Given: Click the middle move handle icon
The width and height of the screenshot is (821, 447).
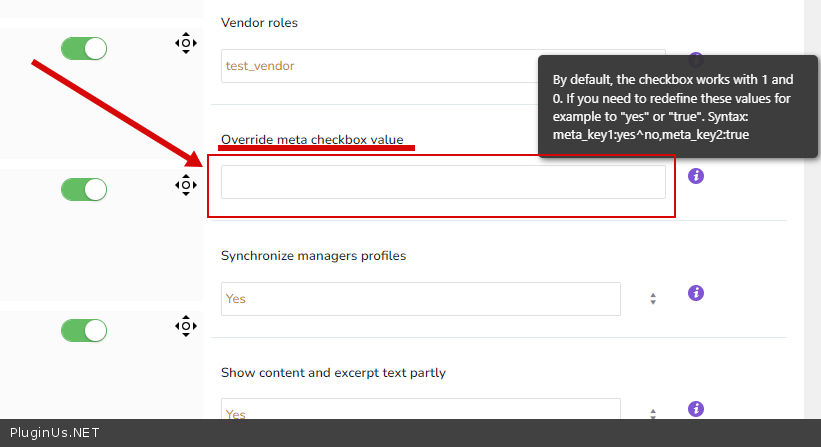Looking at the screenshot, I should (185, 184).
